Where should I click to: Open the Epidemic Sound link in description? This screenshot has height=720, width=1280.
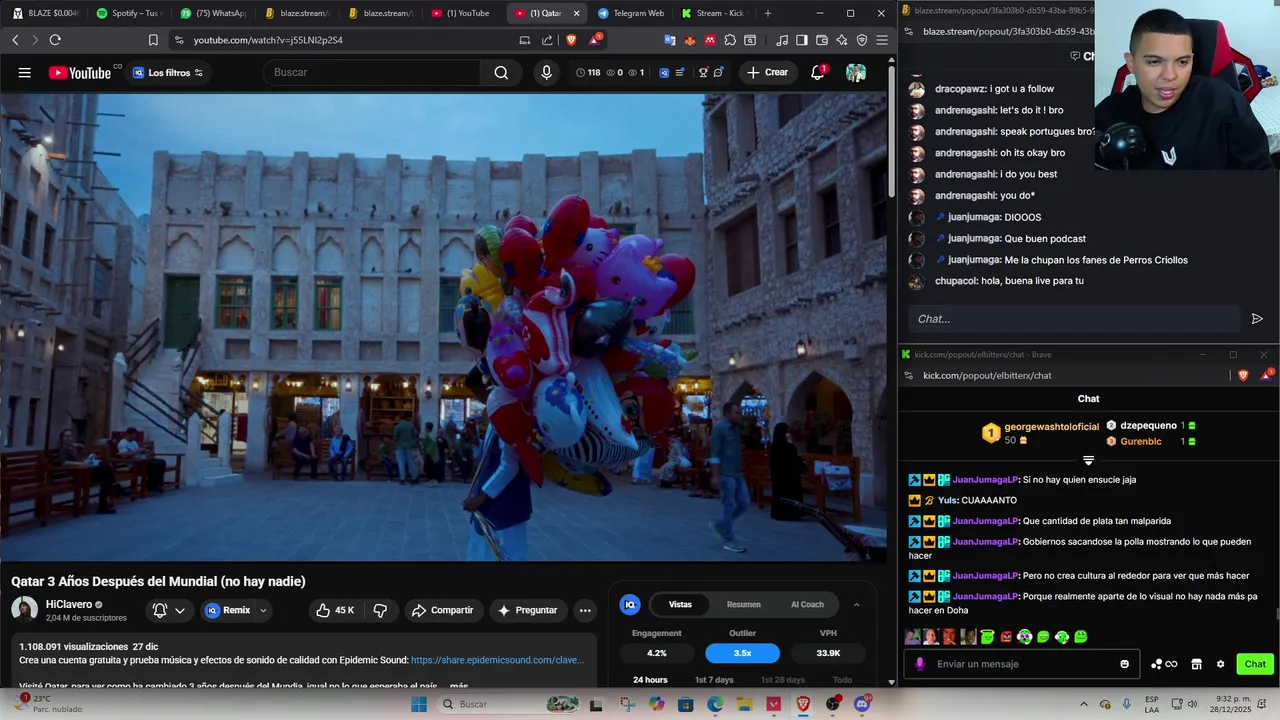pos(497,660)
